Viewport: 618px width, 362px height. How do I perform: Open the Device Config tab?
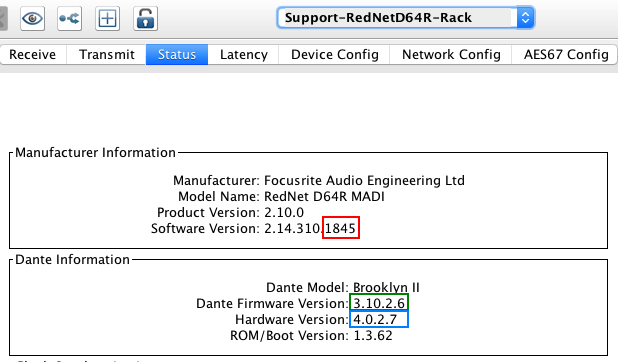click(335, 54)
